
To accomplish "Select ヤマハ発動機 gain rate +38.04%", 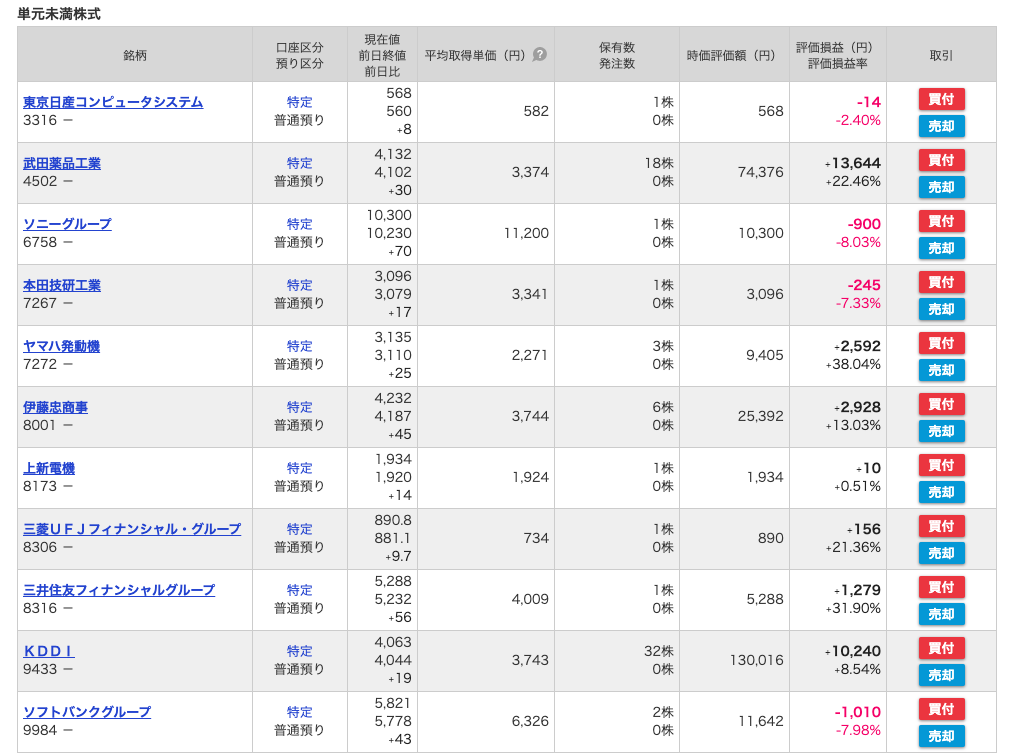I will [853, 364].
